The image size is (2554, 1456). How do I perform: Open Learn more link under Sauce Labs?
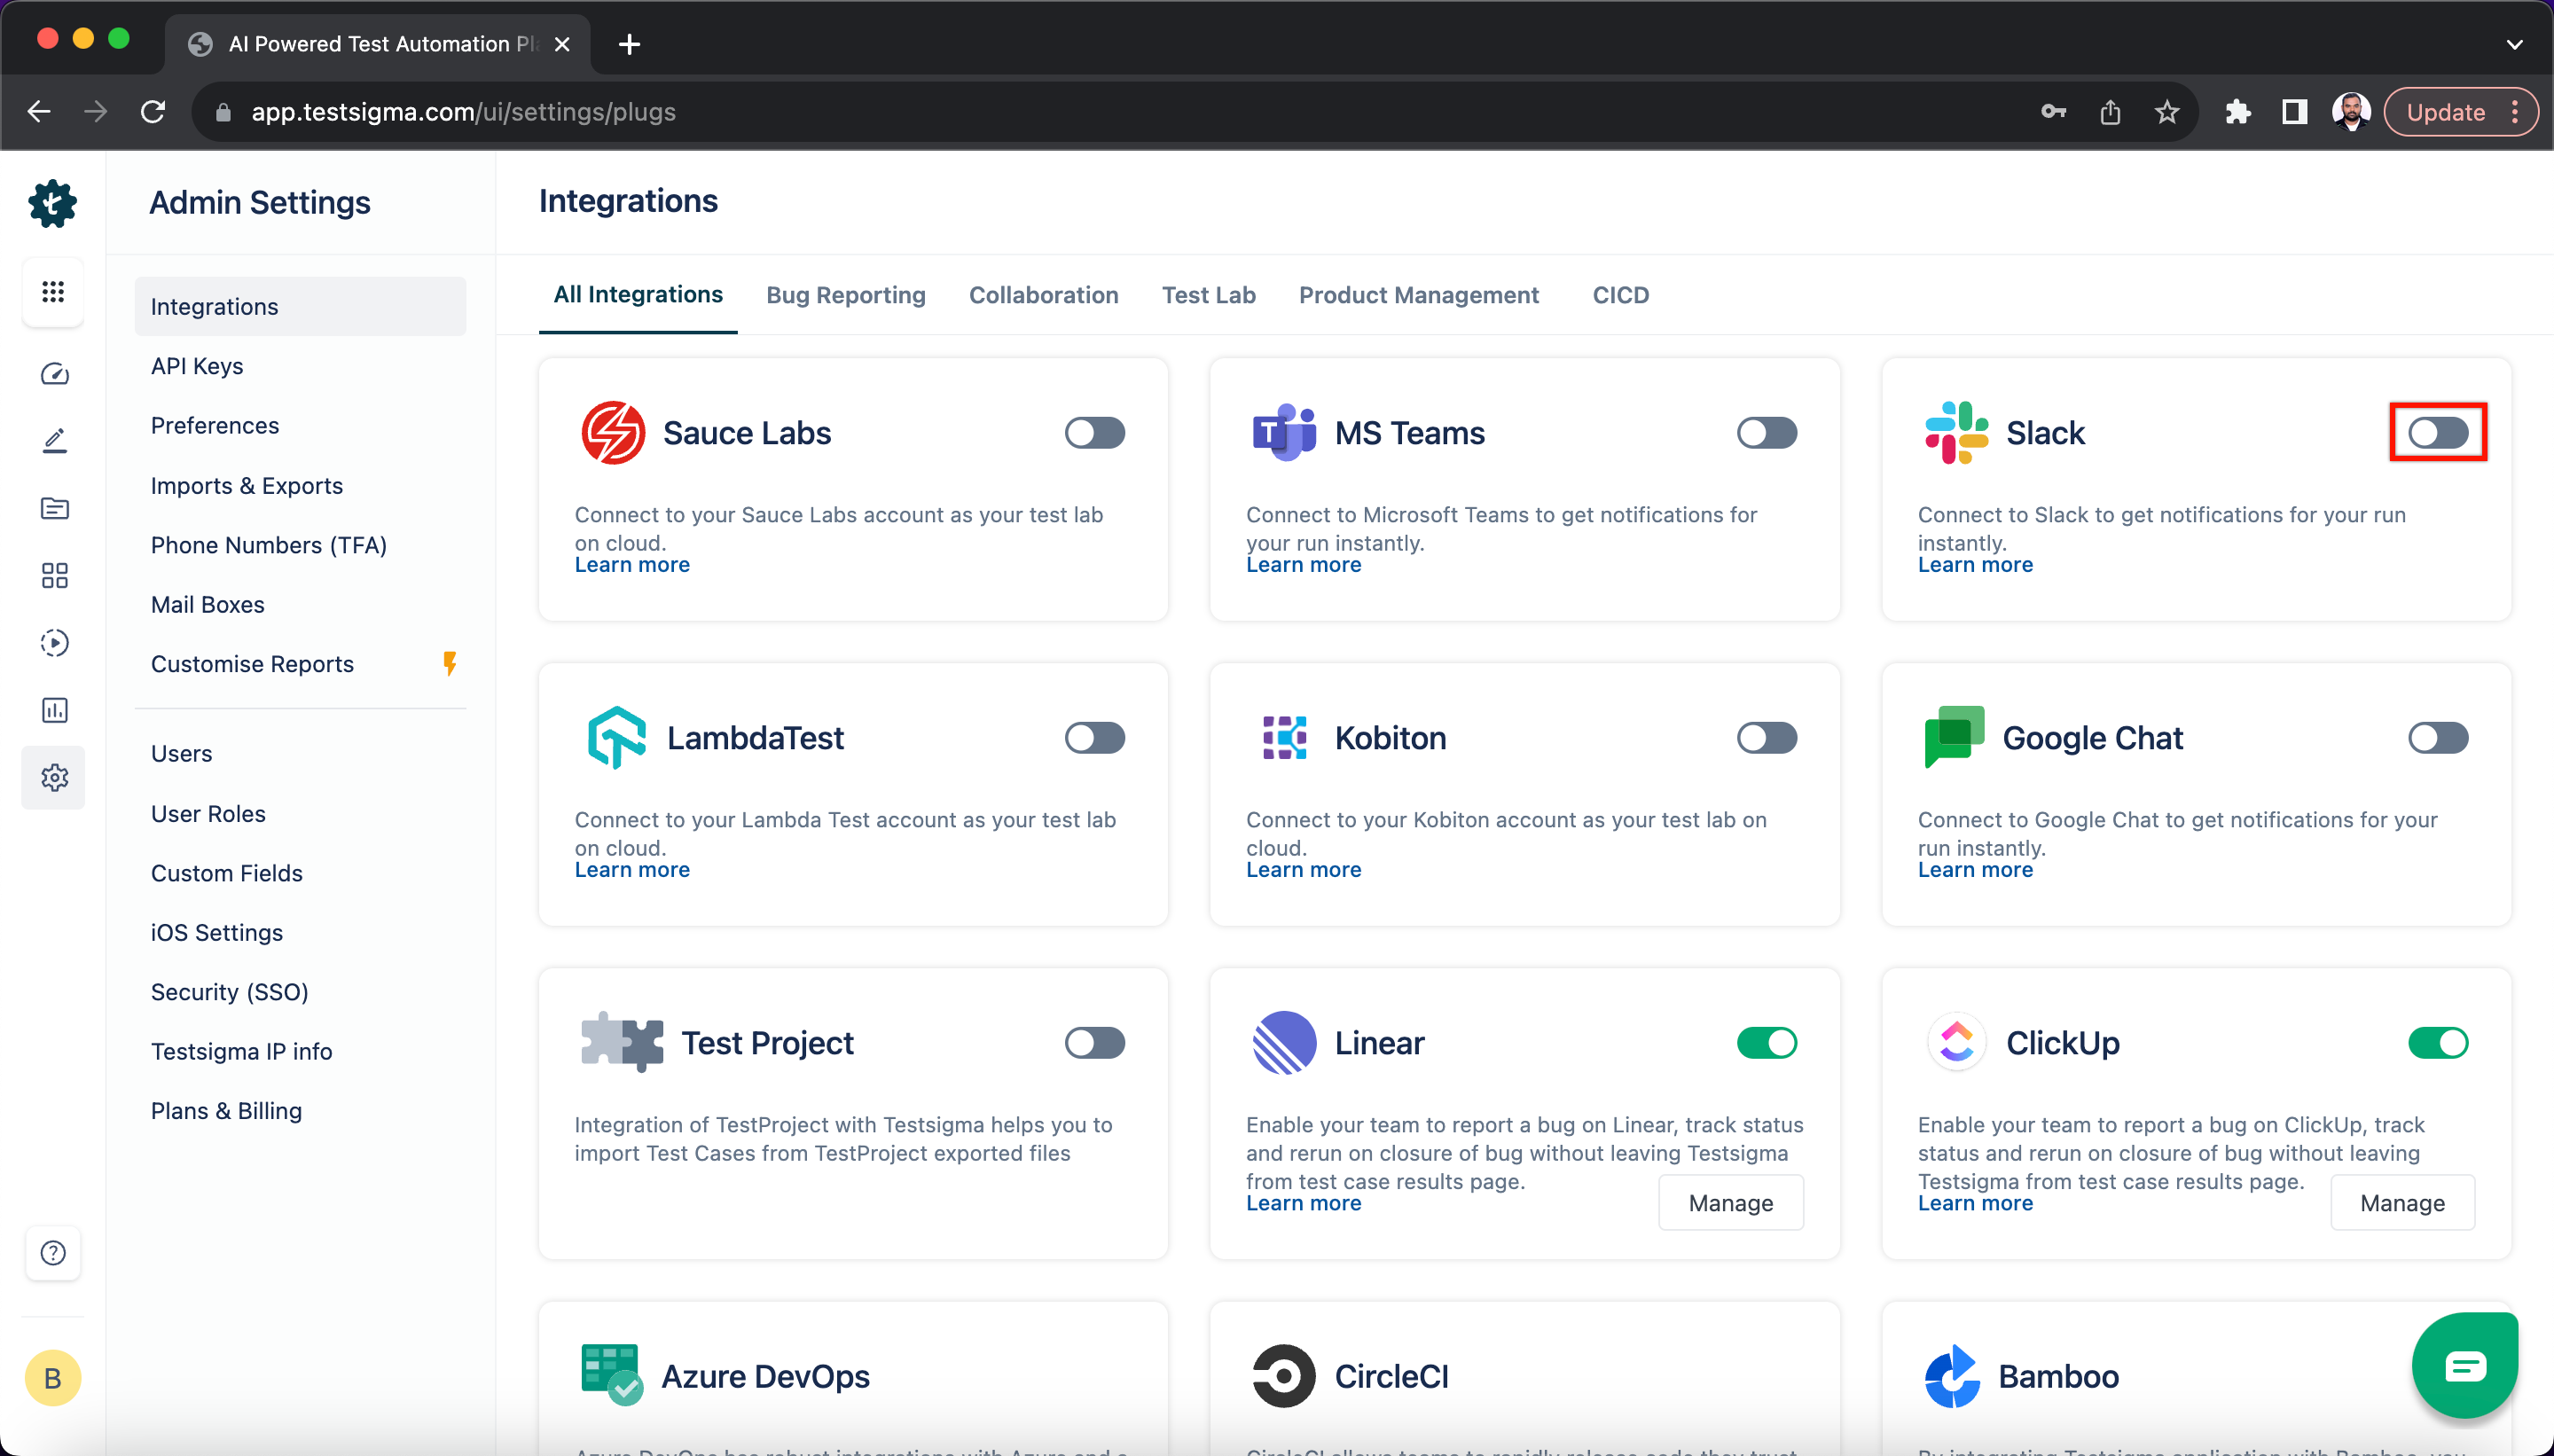(x=632, y=565)
